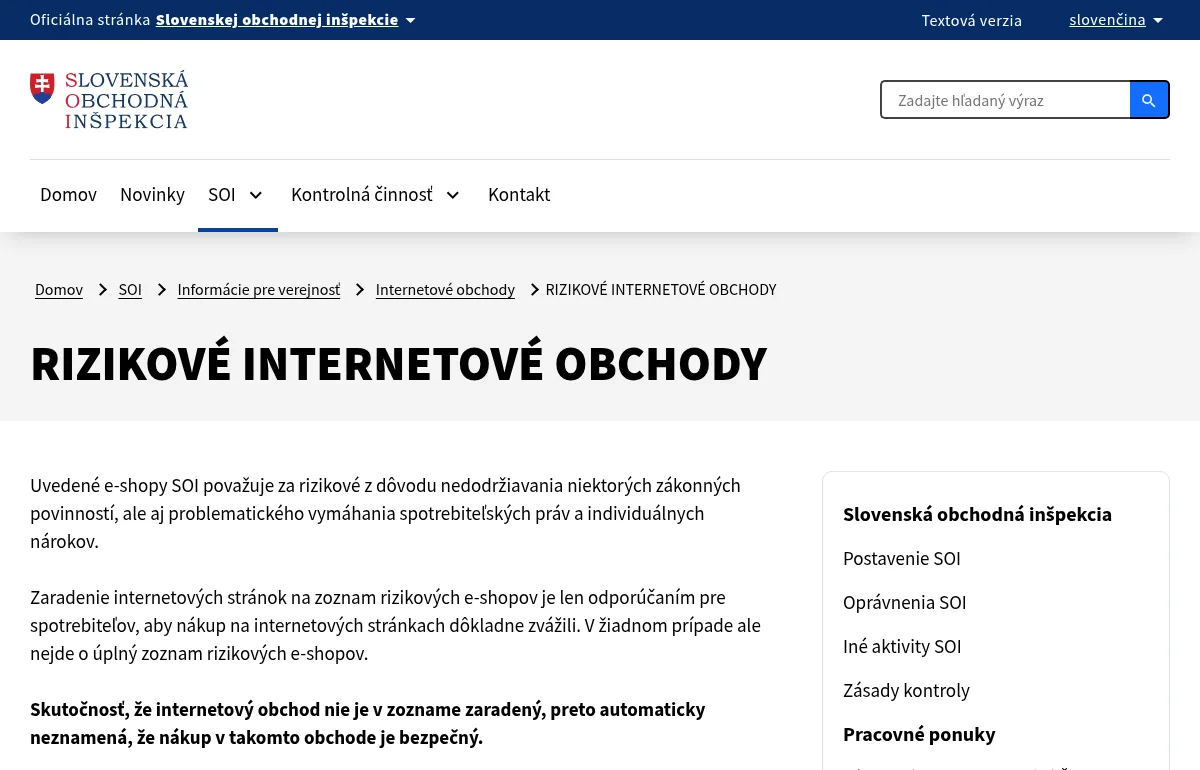Click the RIZIKOVÉ INTERNETOVÉ OBCHODY breadcrumb text
Viewport: 1200px width, 770px height.
(x=661, y=290)
